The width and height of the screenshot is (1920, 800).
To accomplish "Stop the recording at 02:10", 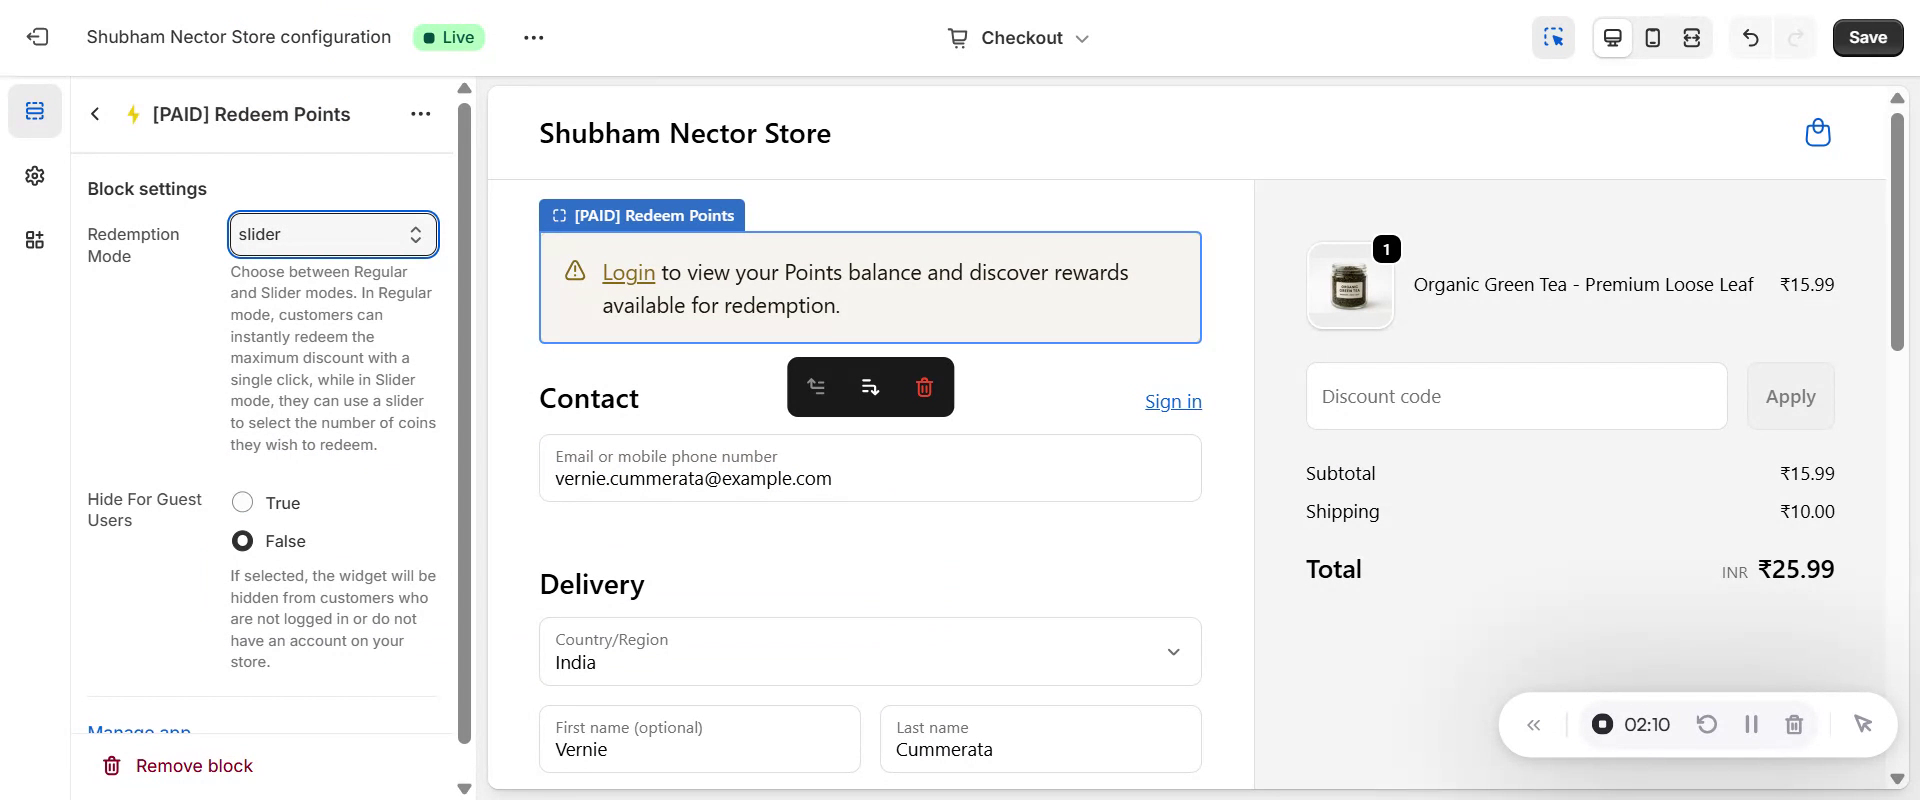I will (x=1602, y=724).
